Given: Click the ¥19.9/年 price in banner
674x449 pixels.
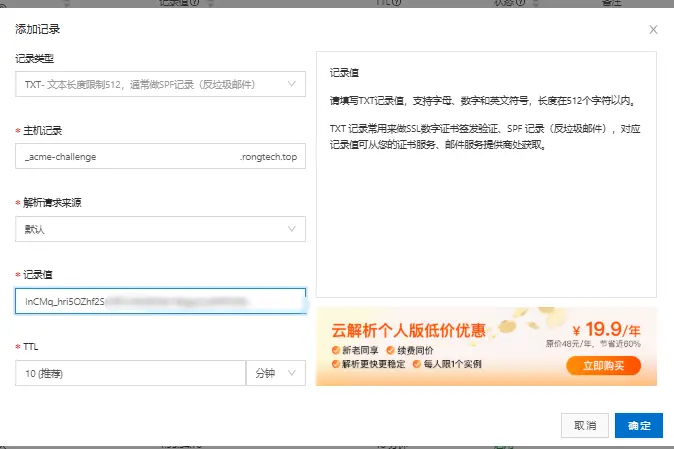Looking at the screenshot, I should pos(606,328).
